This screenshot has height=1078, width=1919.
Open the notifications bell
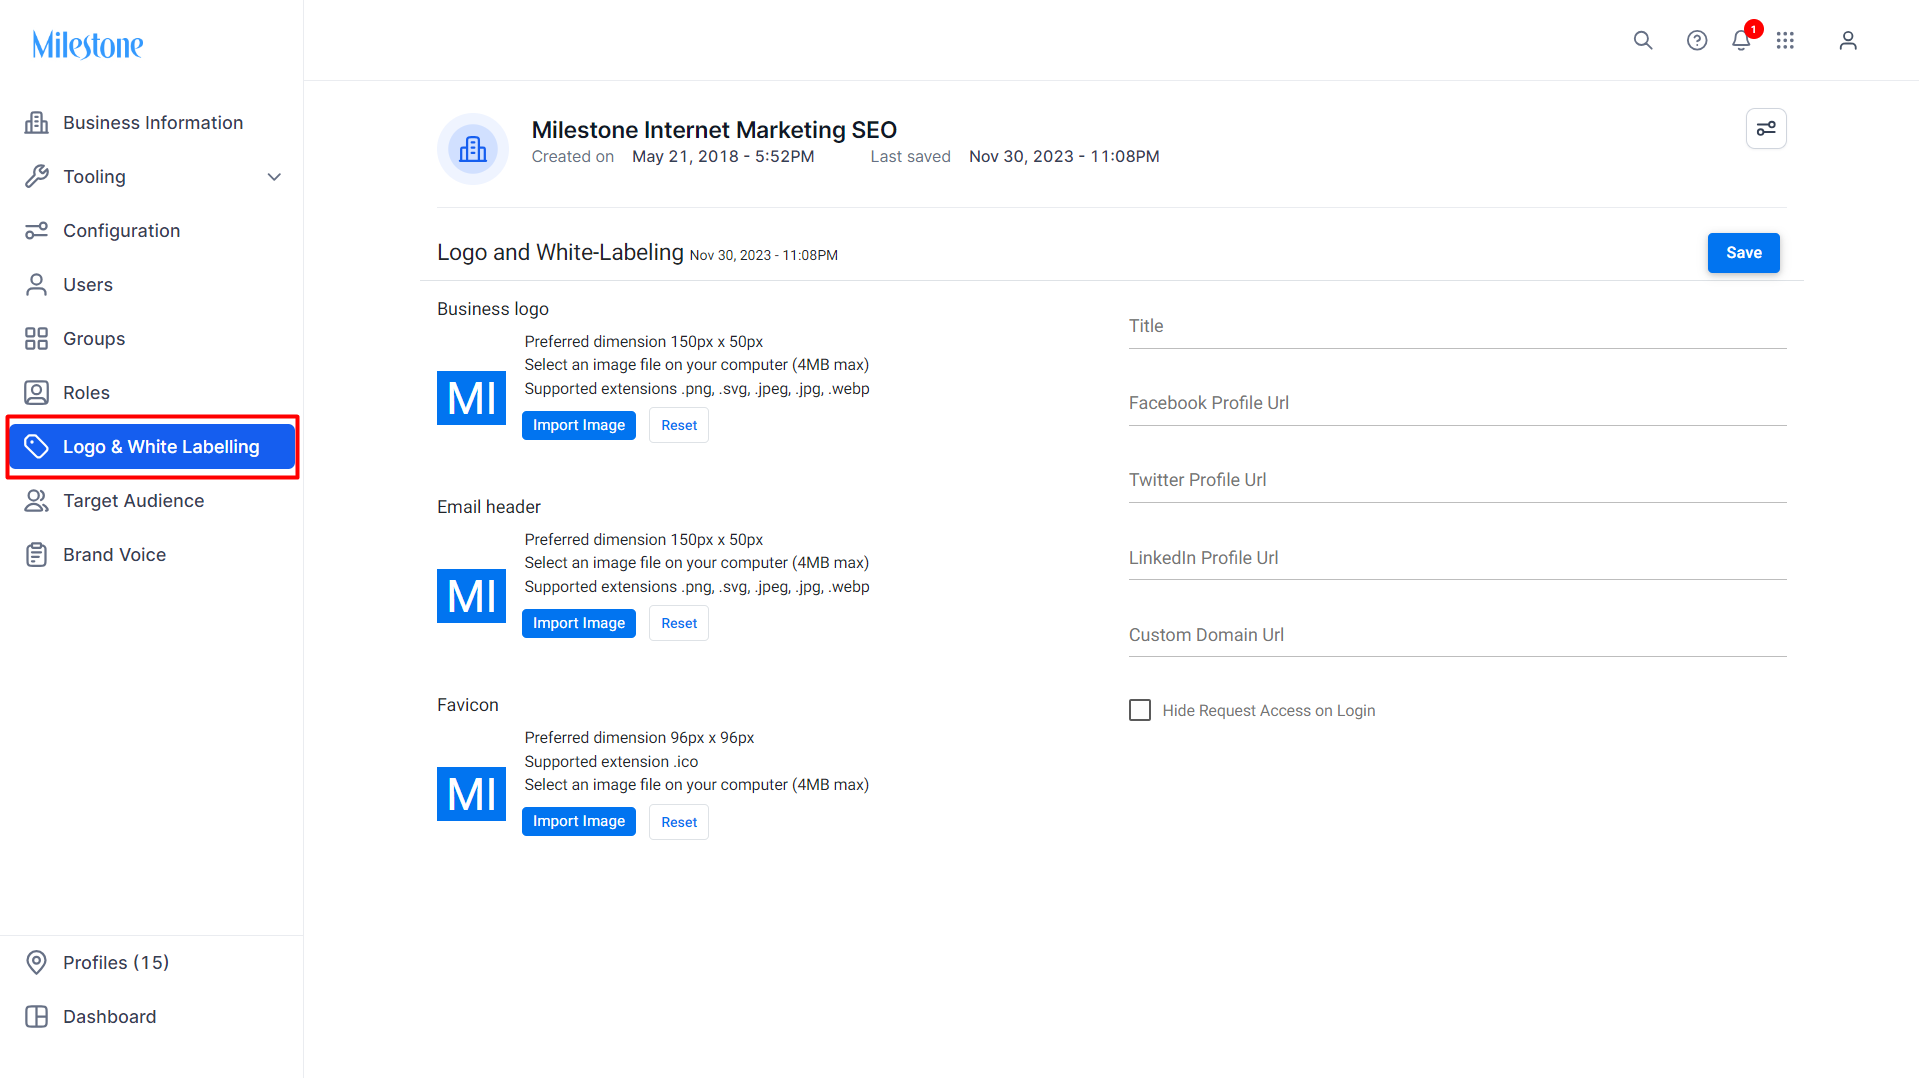1741,40
